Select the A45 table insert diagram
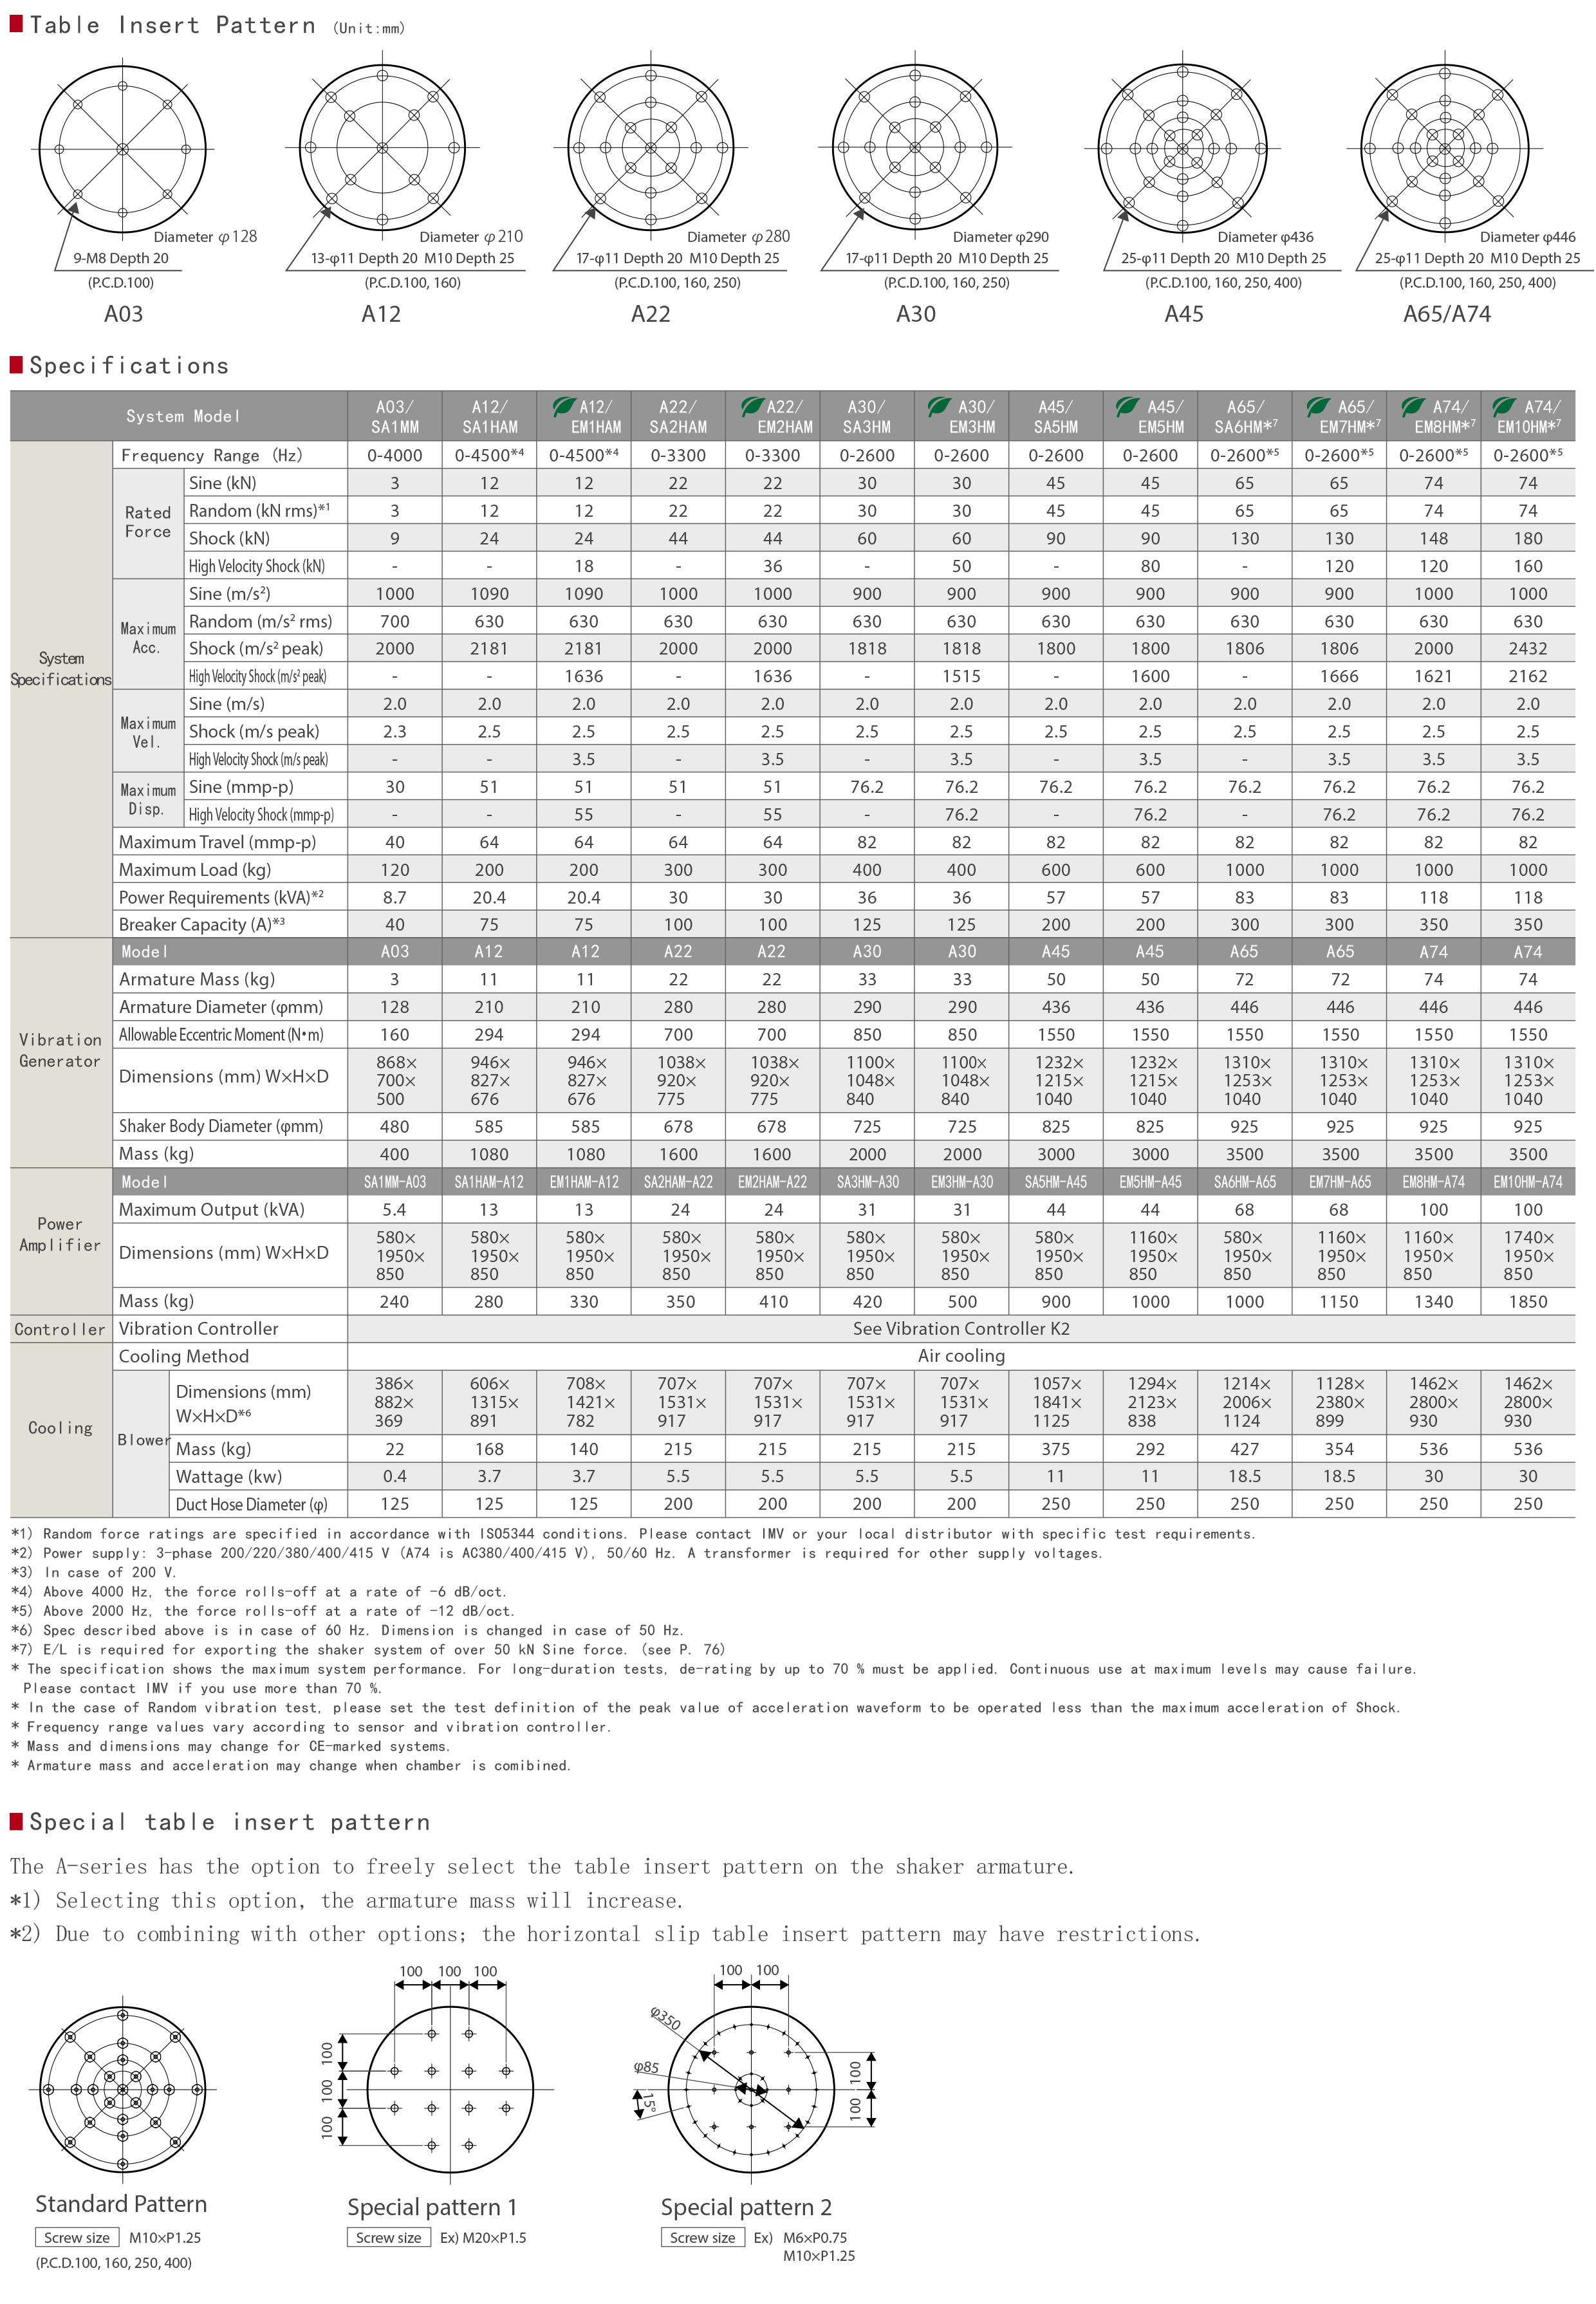Image resolution: width=1596 pixels, height=2304 pixels. pyautogui.click(x=1183, y=148)
